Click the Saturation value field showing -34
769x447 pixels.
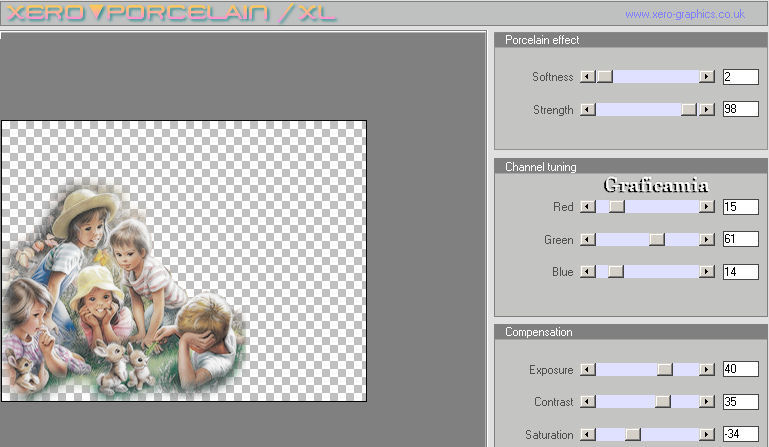click(741, 434)
